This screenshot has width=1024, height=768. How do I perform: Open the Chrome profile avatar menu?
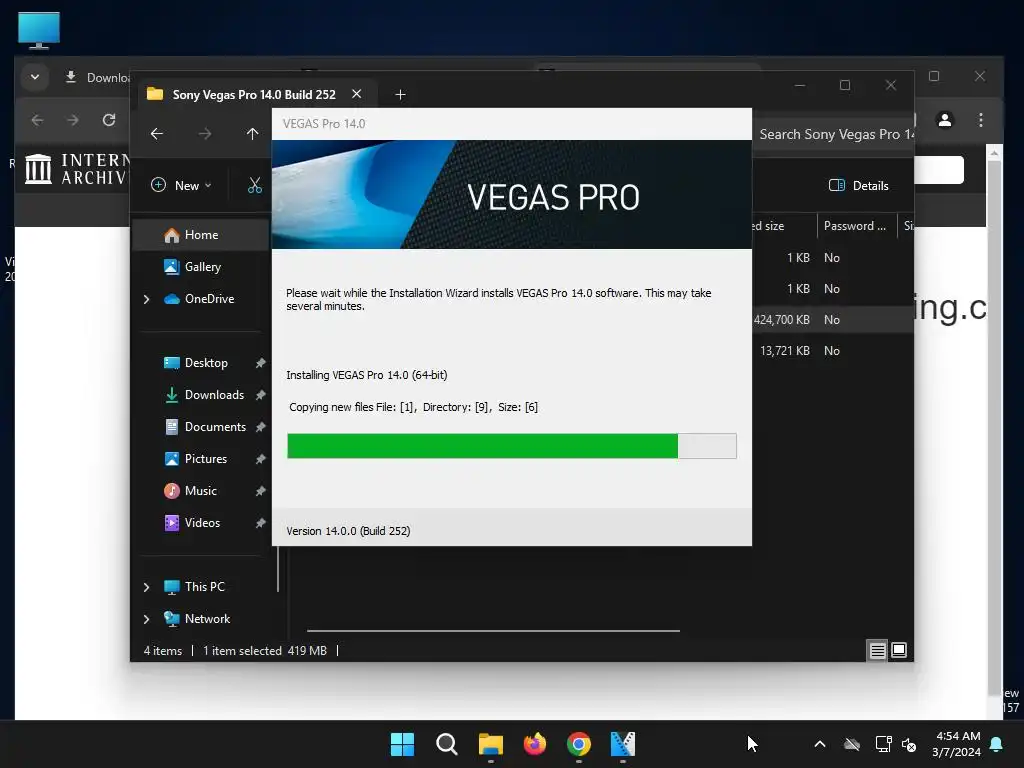pyautogui.click(x=945, y=120)
